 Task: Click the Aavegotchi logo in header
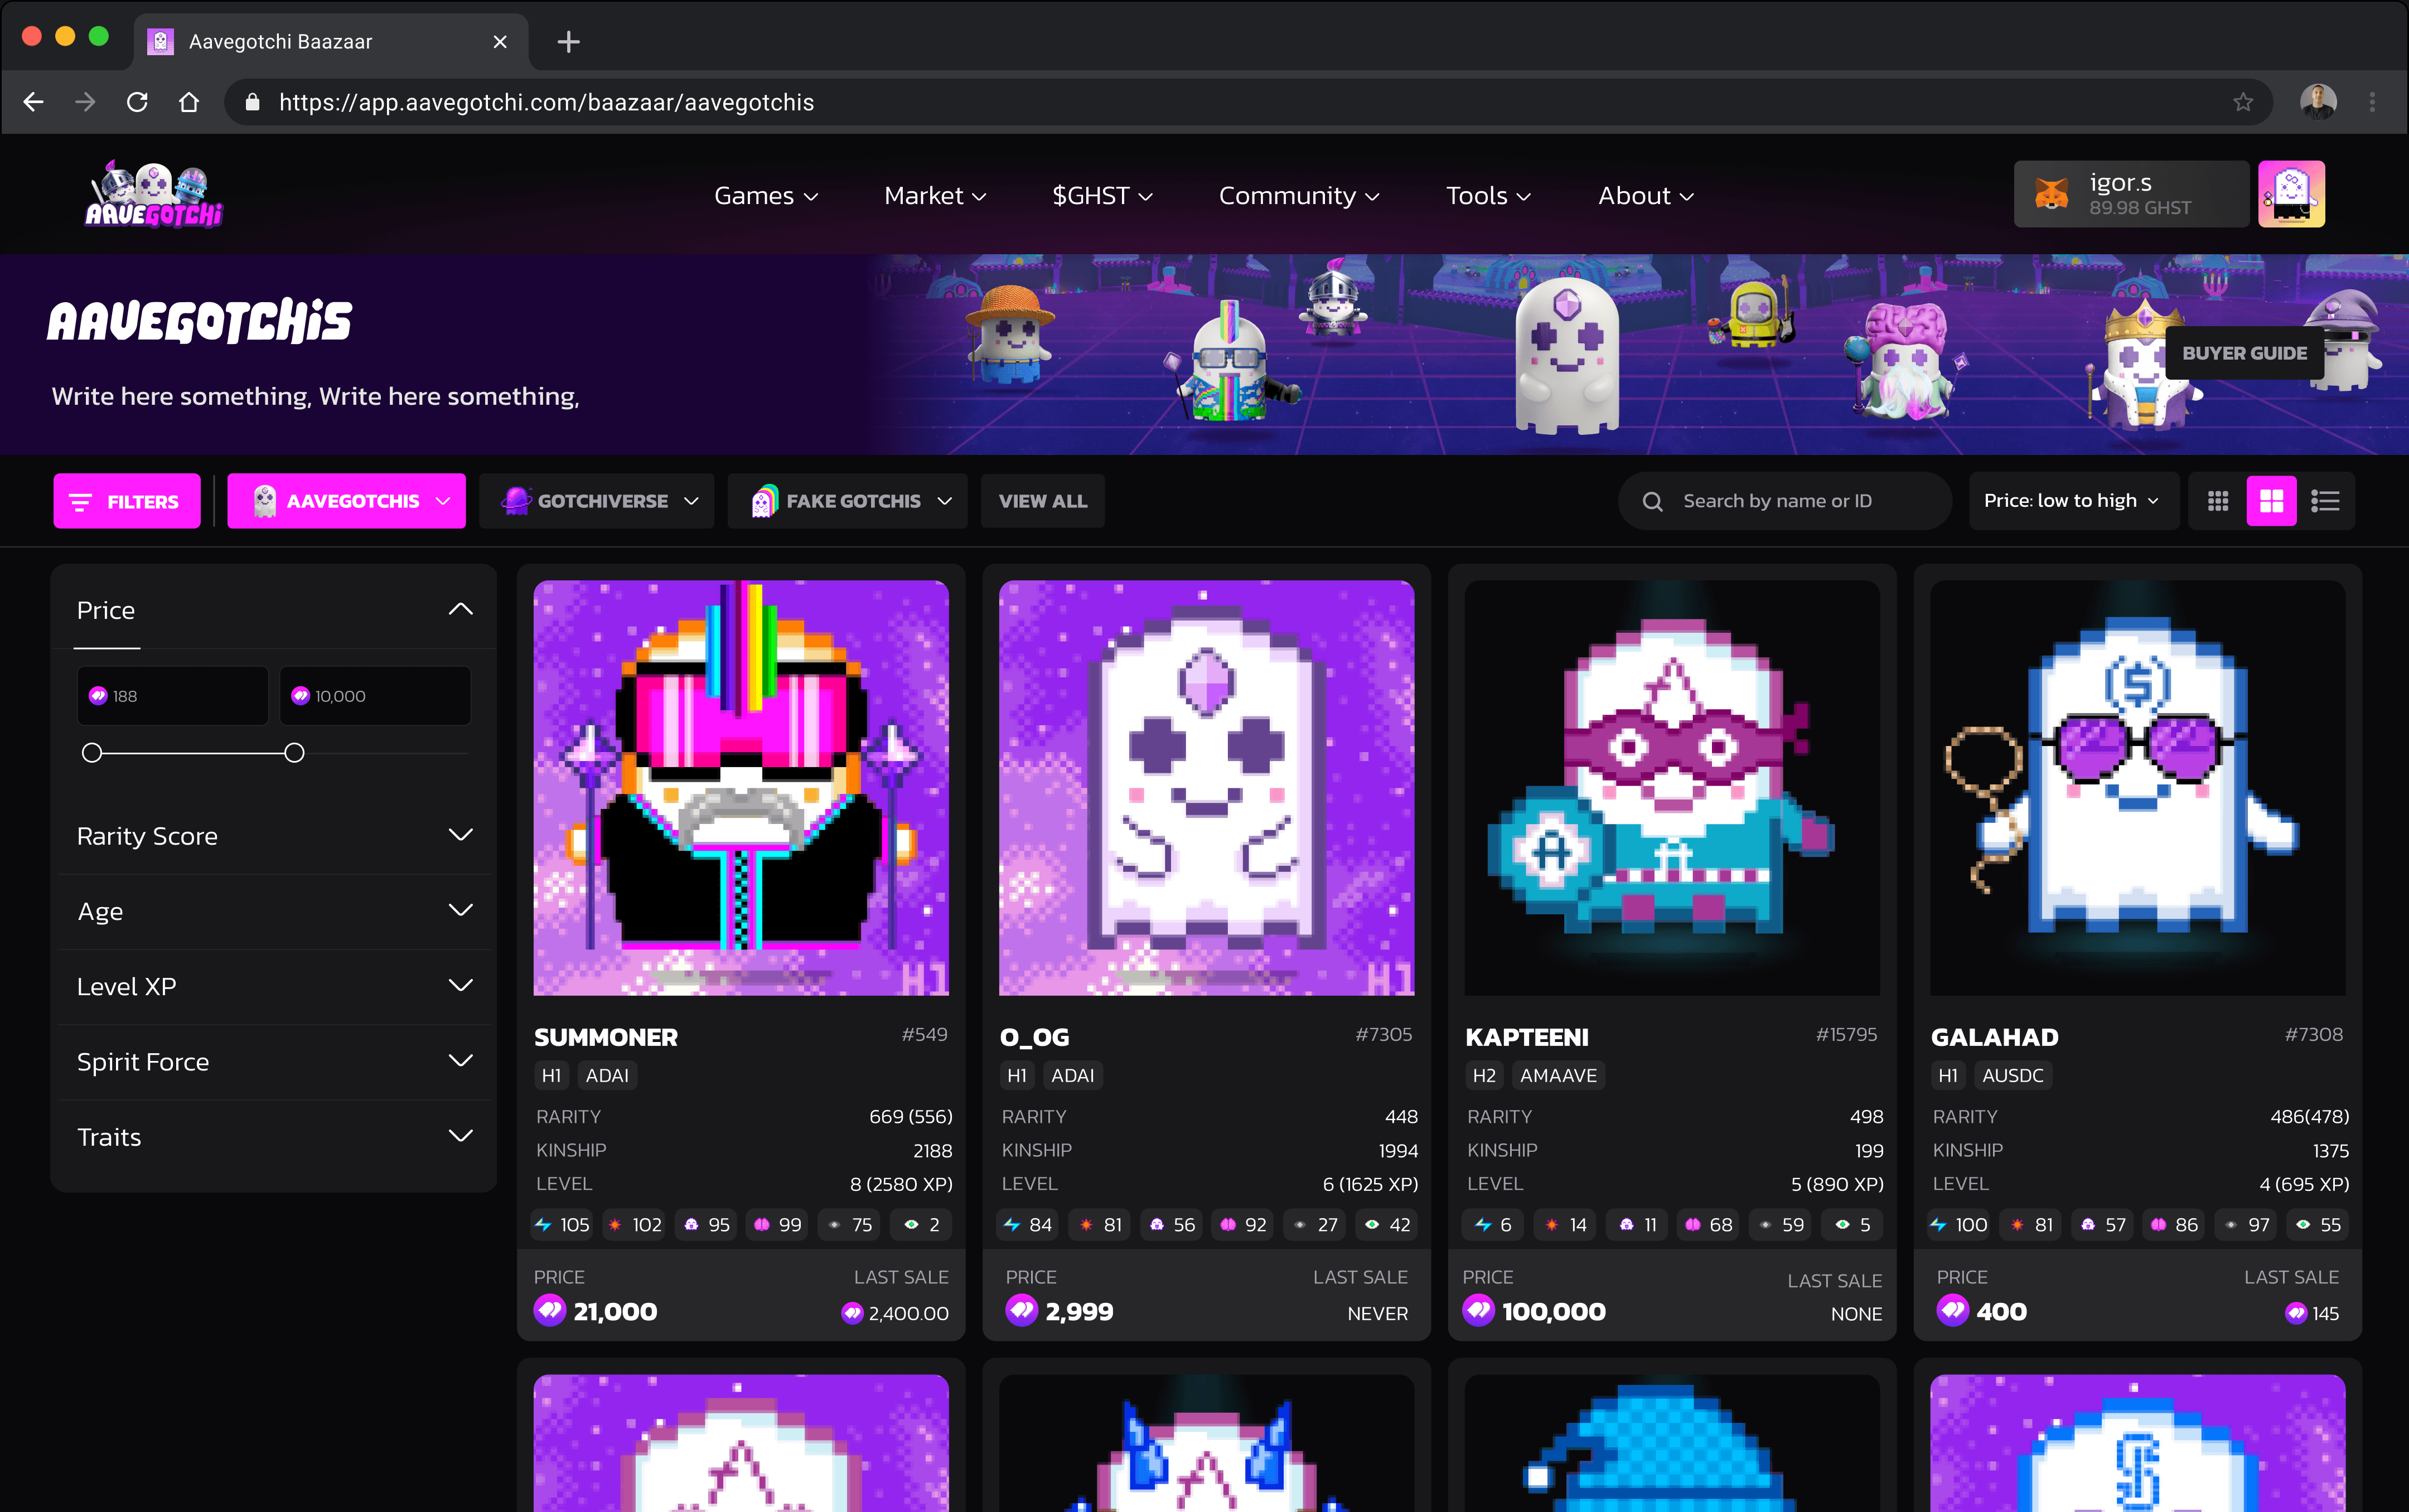click(153, 195)
